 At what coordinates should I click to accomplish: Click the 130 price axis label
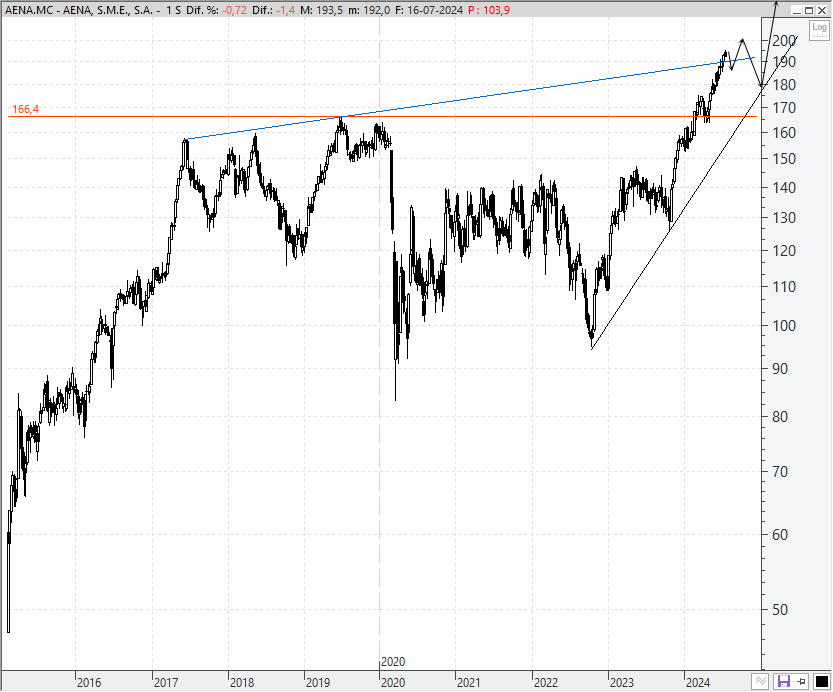pyautogui.click(x=784, y=218)
